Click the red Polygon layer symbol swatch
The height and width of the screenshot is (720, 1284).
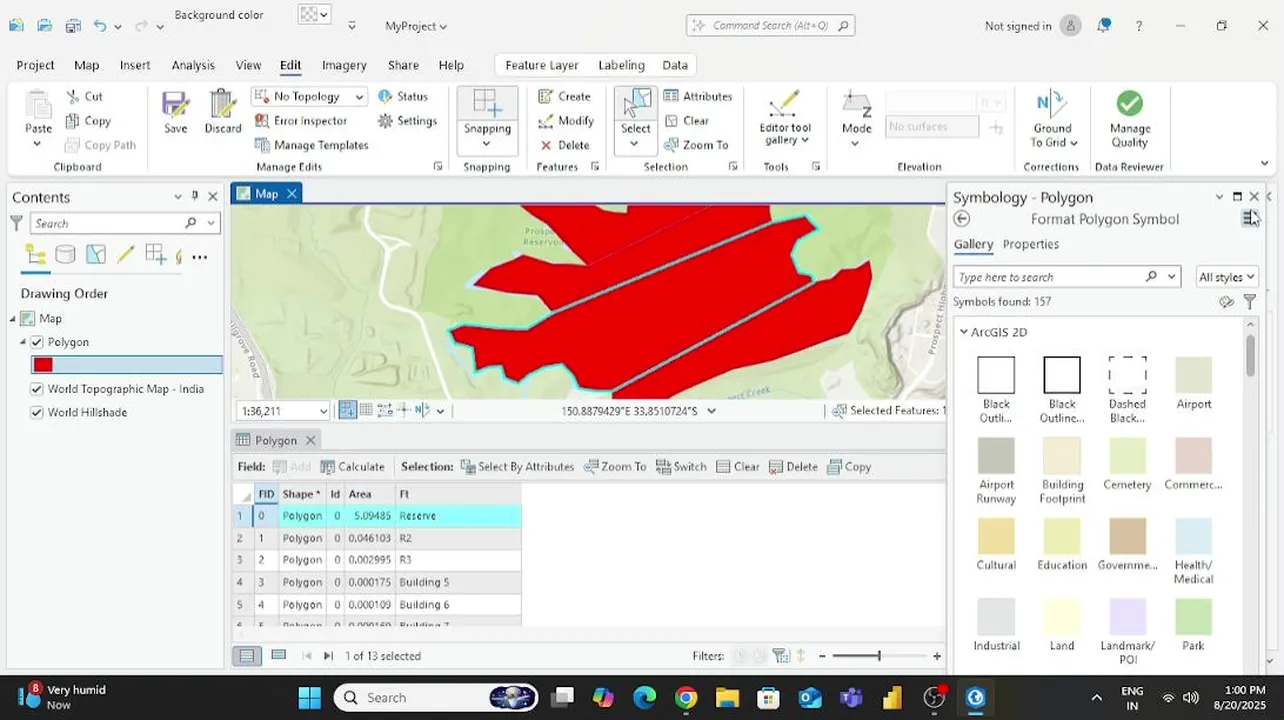(x=43, y=365)
